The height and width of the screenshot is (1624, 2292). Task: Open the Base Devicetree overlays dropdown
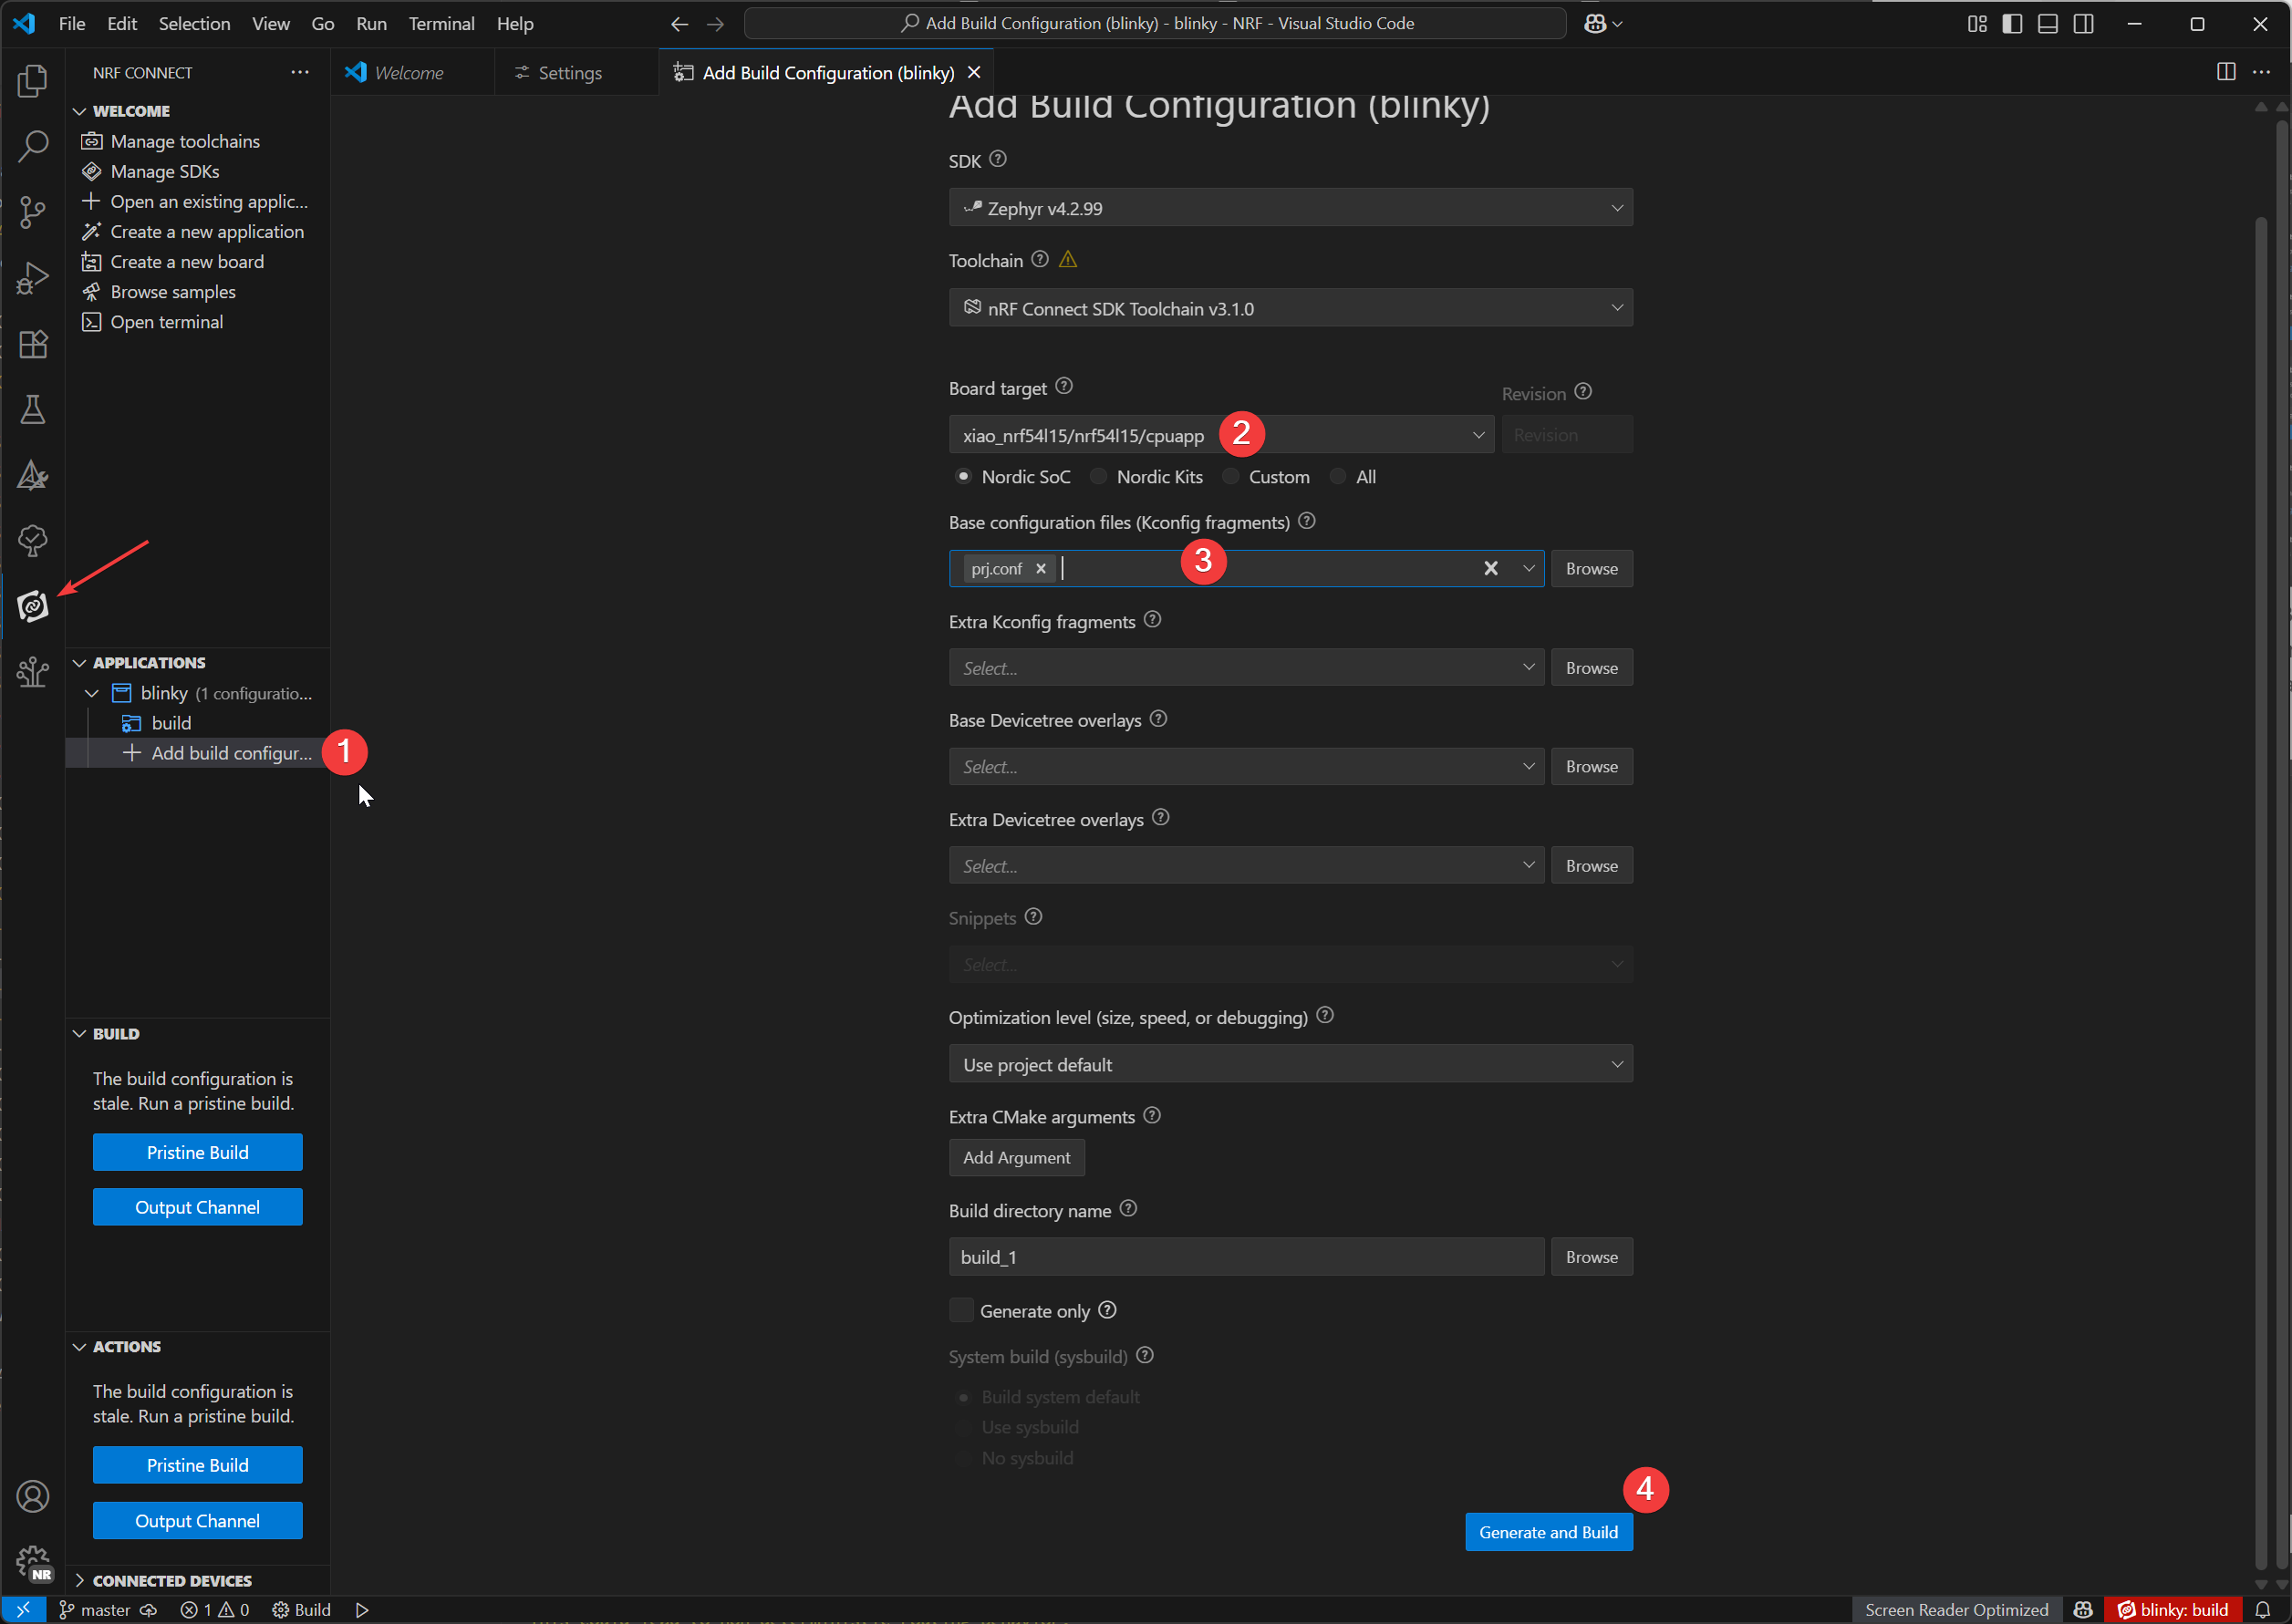click(x=1247, y=767)
